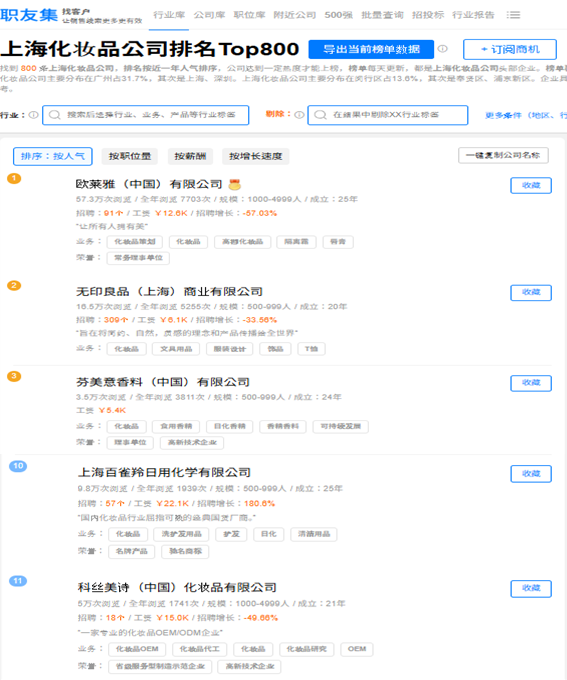Click the rank 10 badge
The width and height of the screenshot is (567, 680).
coord(18,466)
